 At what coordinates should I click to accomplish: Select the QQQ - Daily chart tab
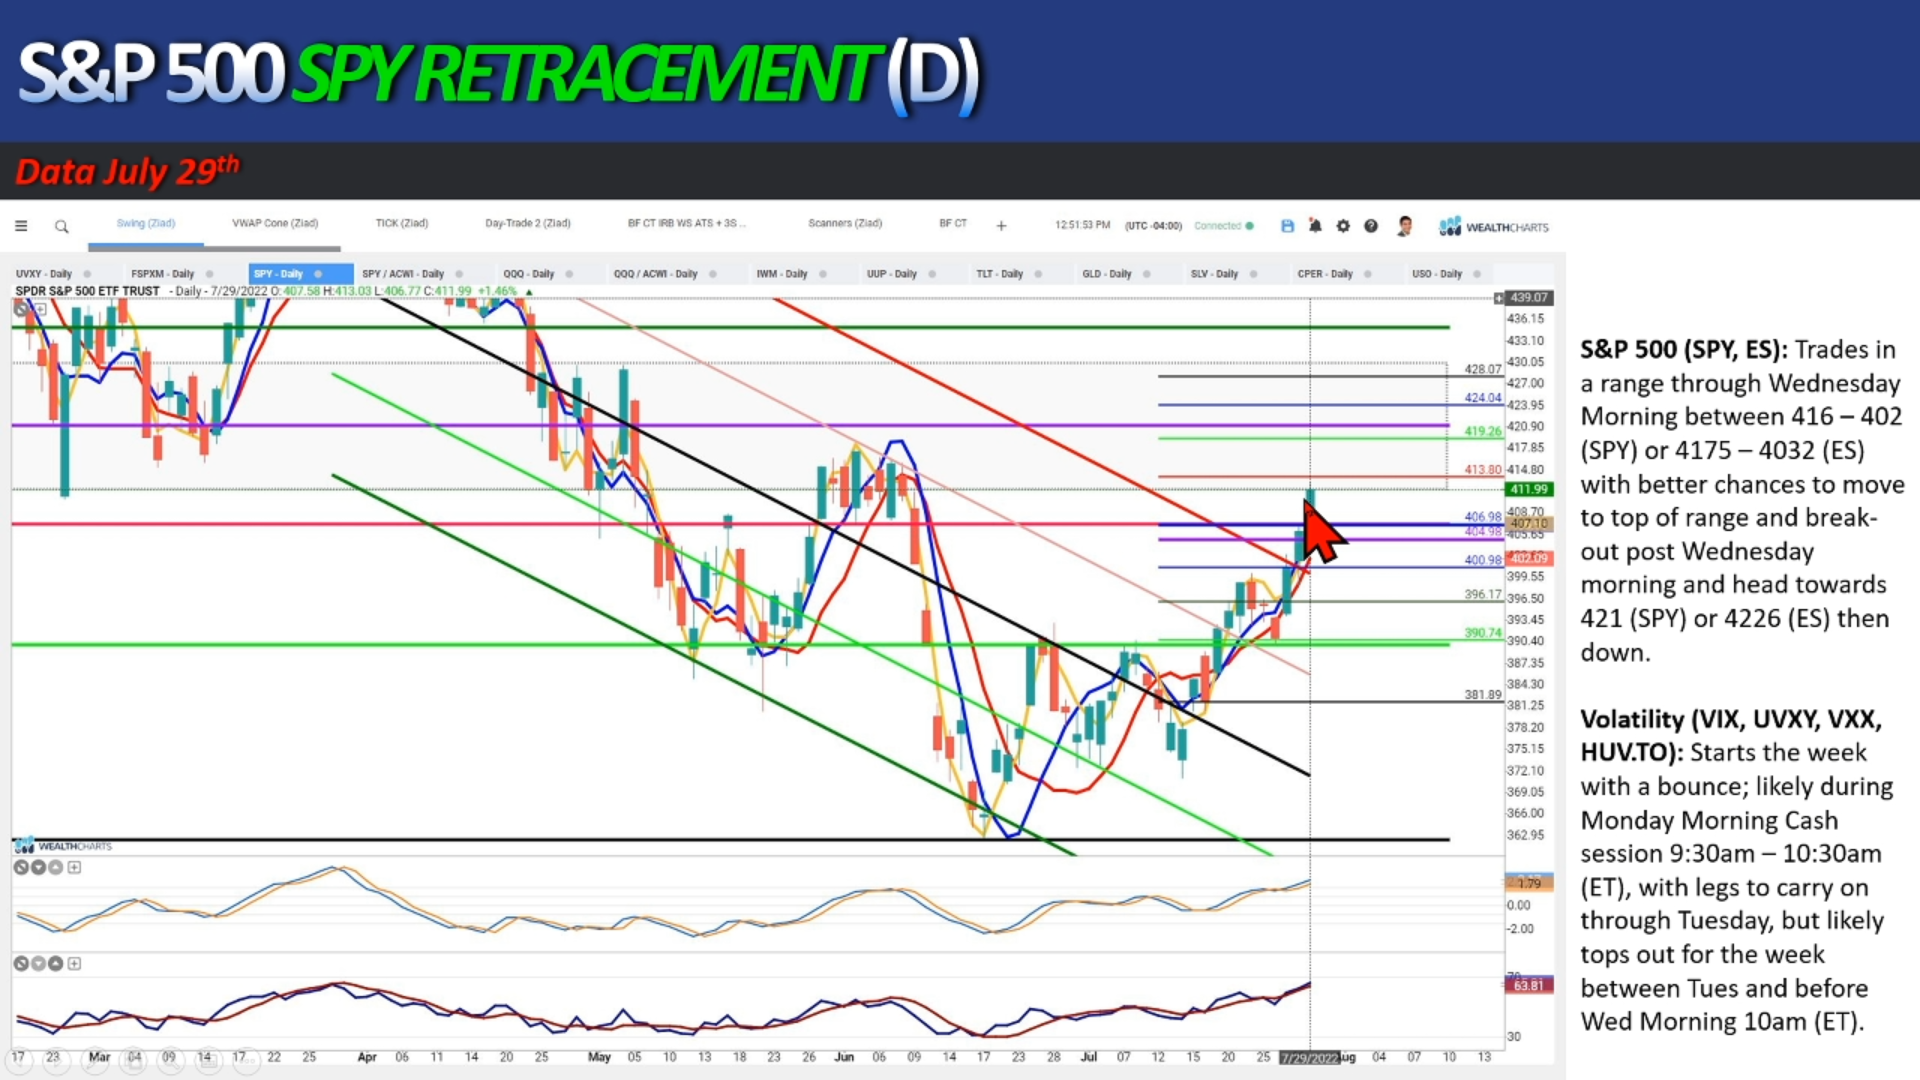point(529,274)
